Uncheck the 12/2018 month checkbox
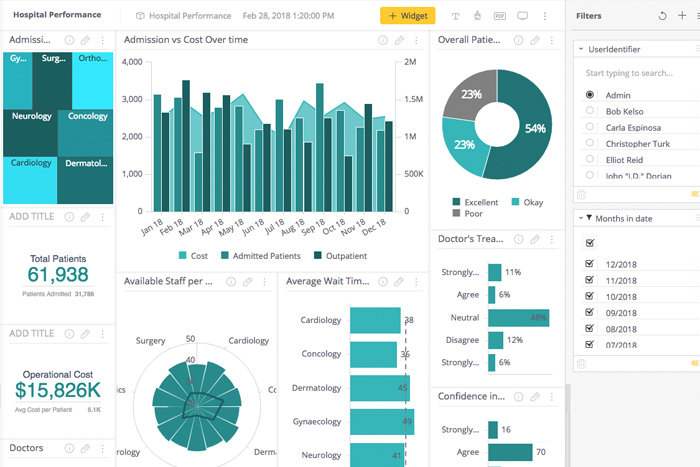Screen dimensions: 700x467 click(589, 264)
